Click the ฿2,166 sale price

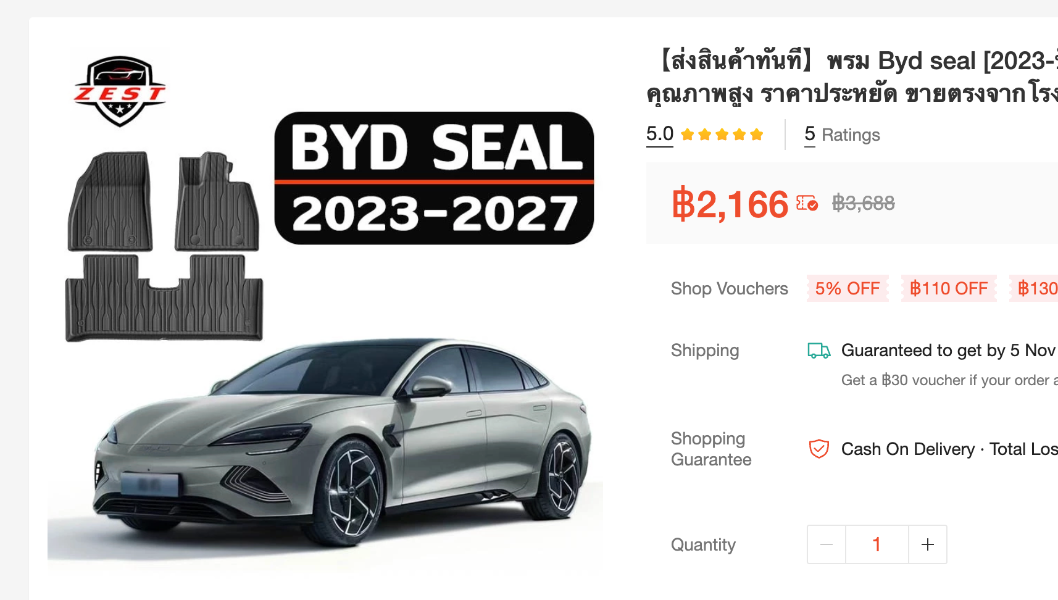point(730,204)
